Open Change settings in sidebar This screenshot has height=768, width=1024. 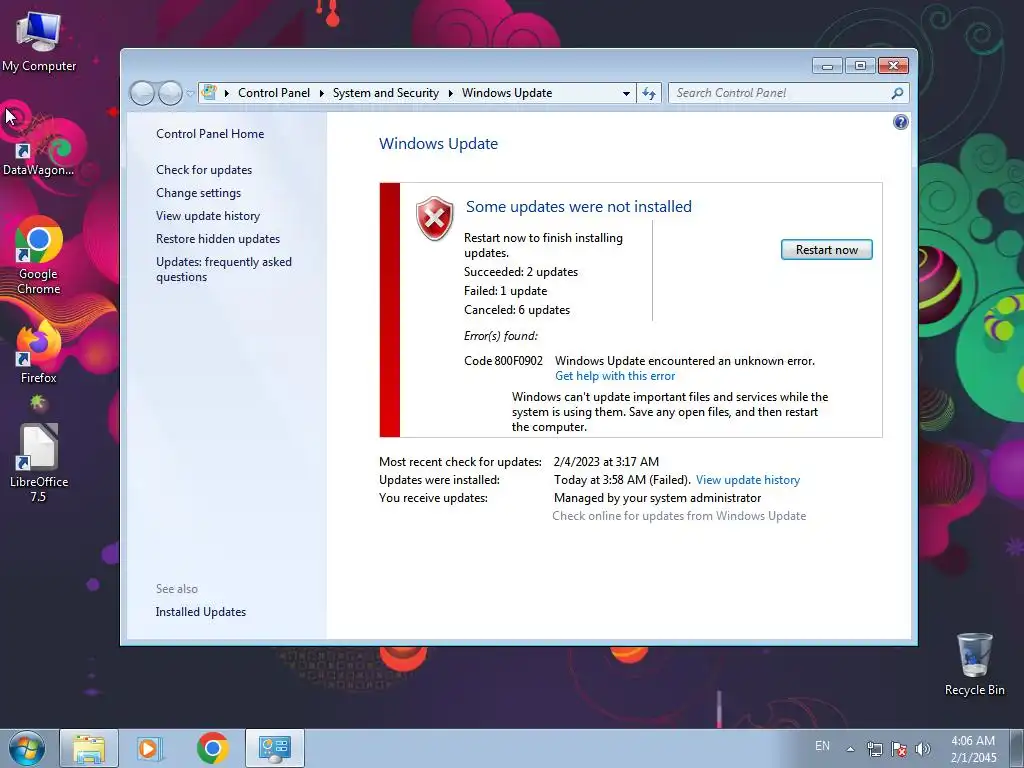tap(199, 193)
